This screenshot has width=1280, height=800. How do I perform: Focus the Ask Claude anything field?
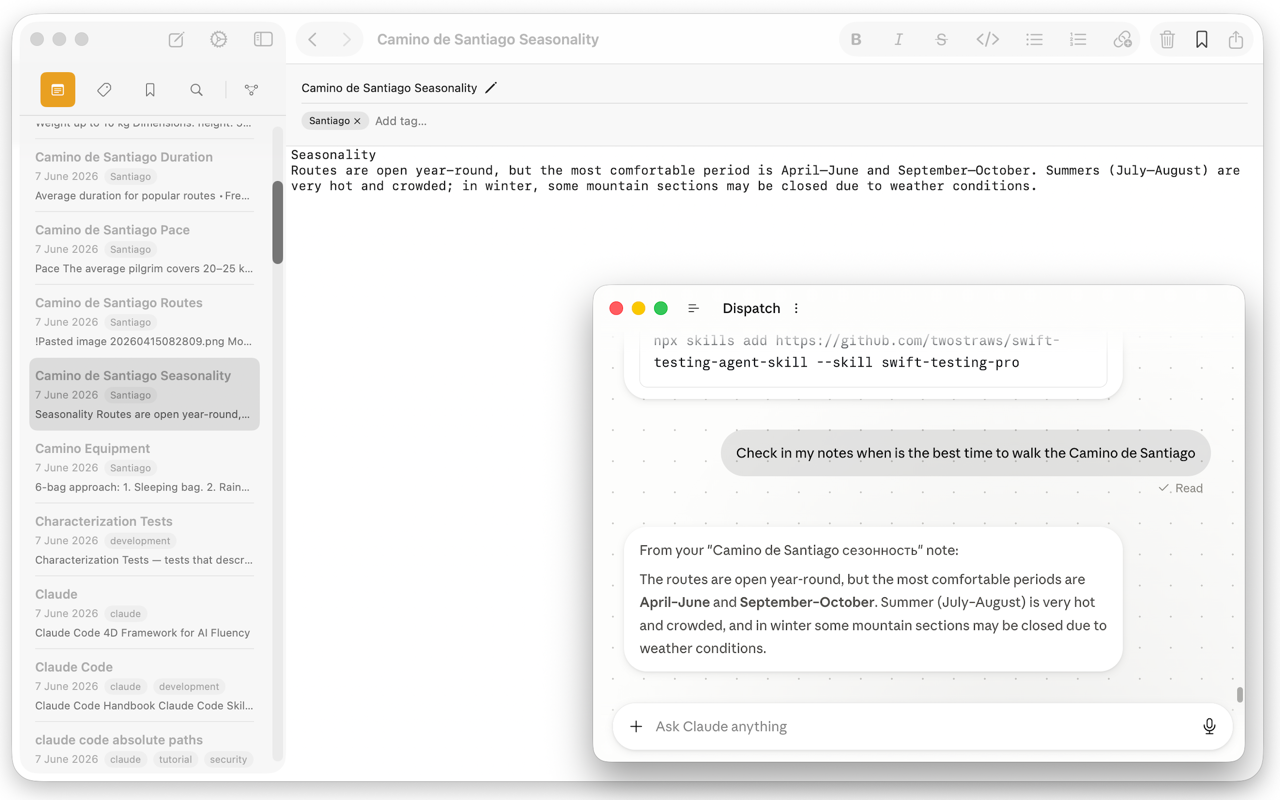[922, 727]
